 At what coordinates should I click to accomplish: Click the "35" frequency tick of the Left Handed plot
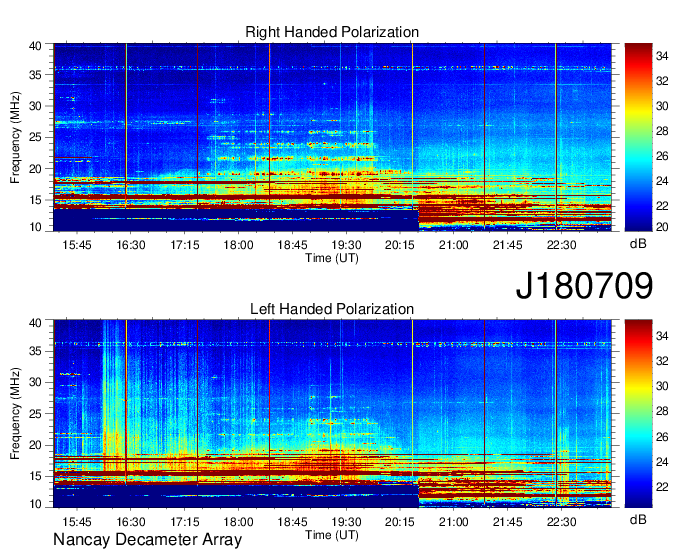(x=36, y=351)
